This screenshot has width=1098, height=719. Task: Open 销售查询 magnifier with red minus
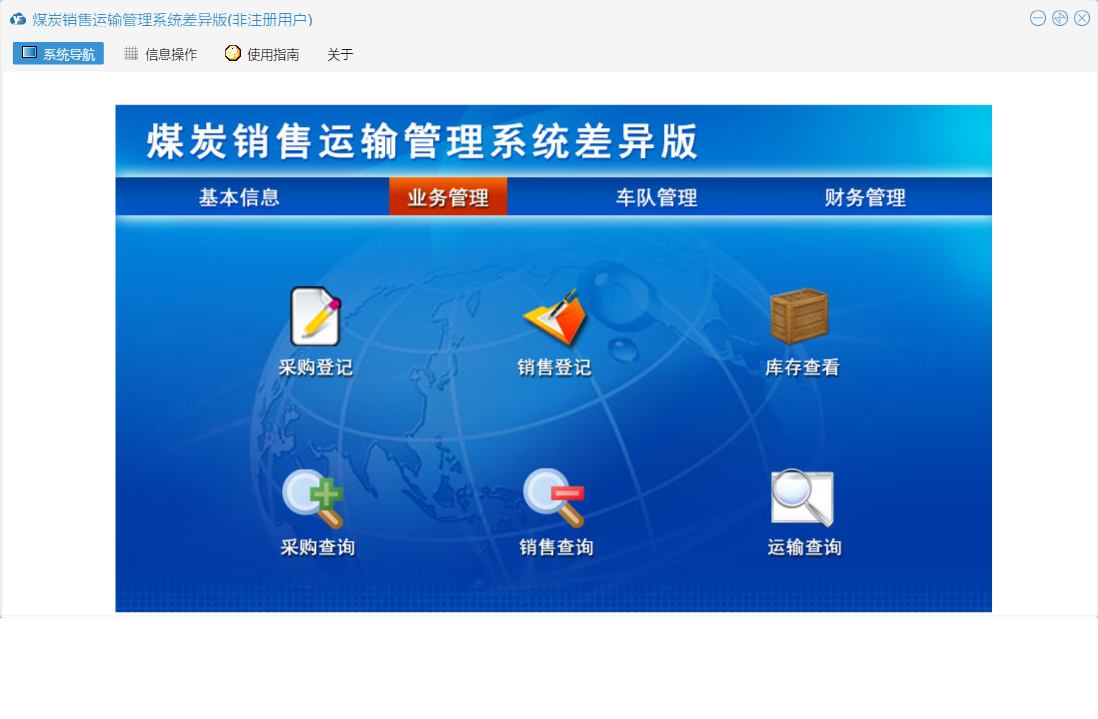[x=554, y=499]
